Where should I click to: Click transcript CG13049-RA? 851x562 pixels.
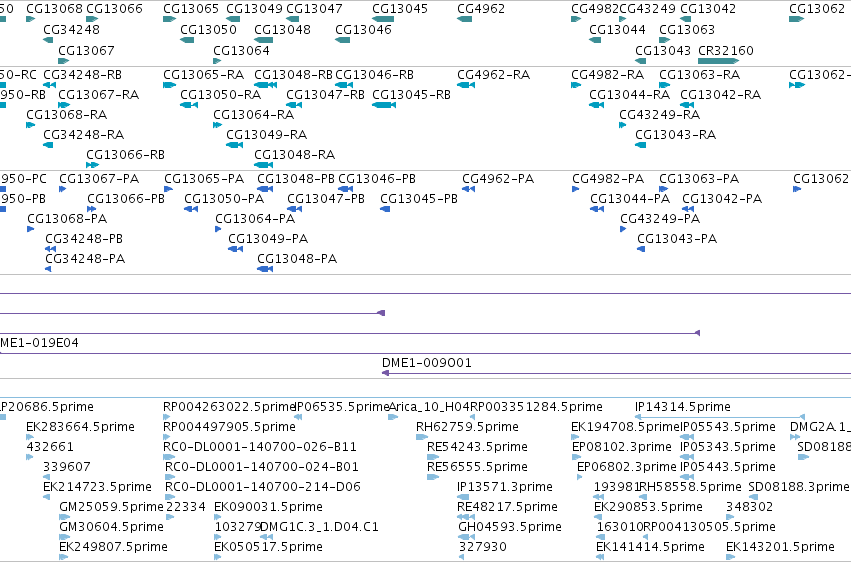[266, 135]
